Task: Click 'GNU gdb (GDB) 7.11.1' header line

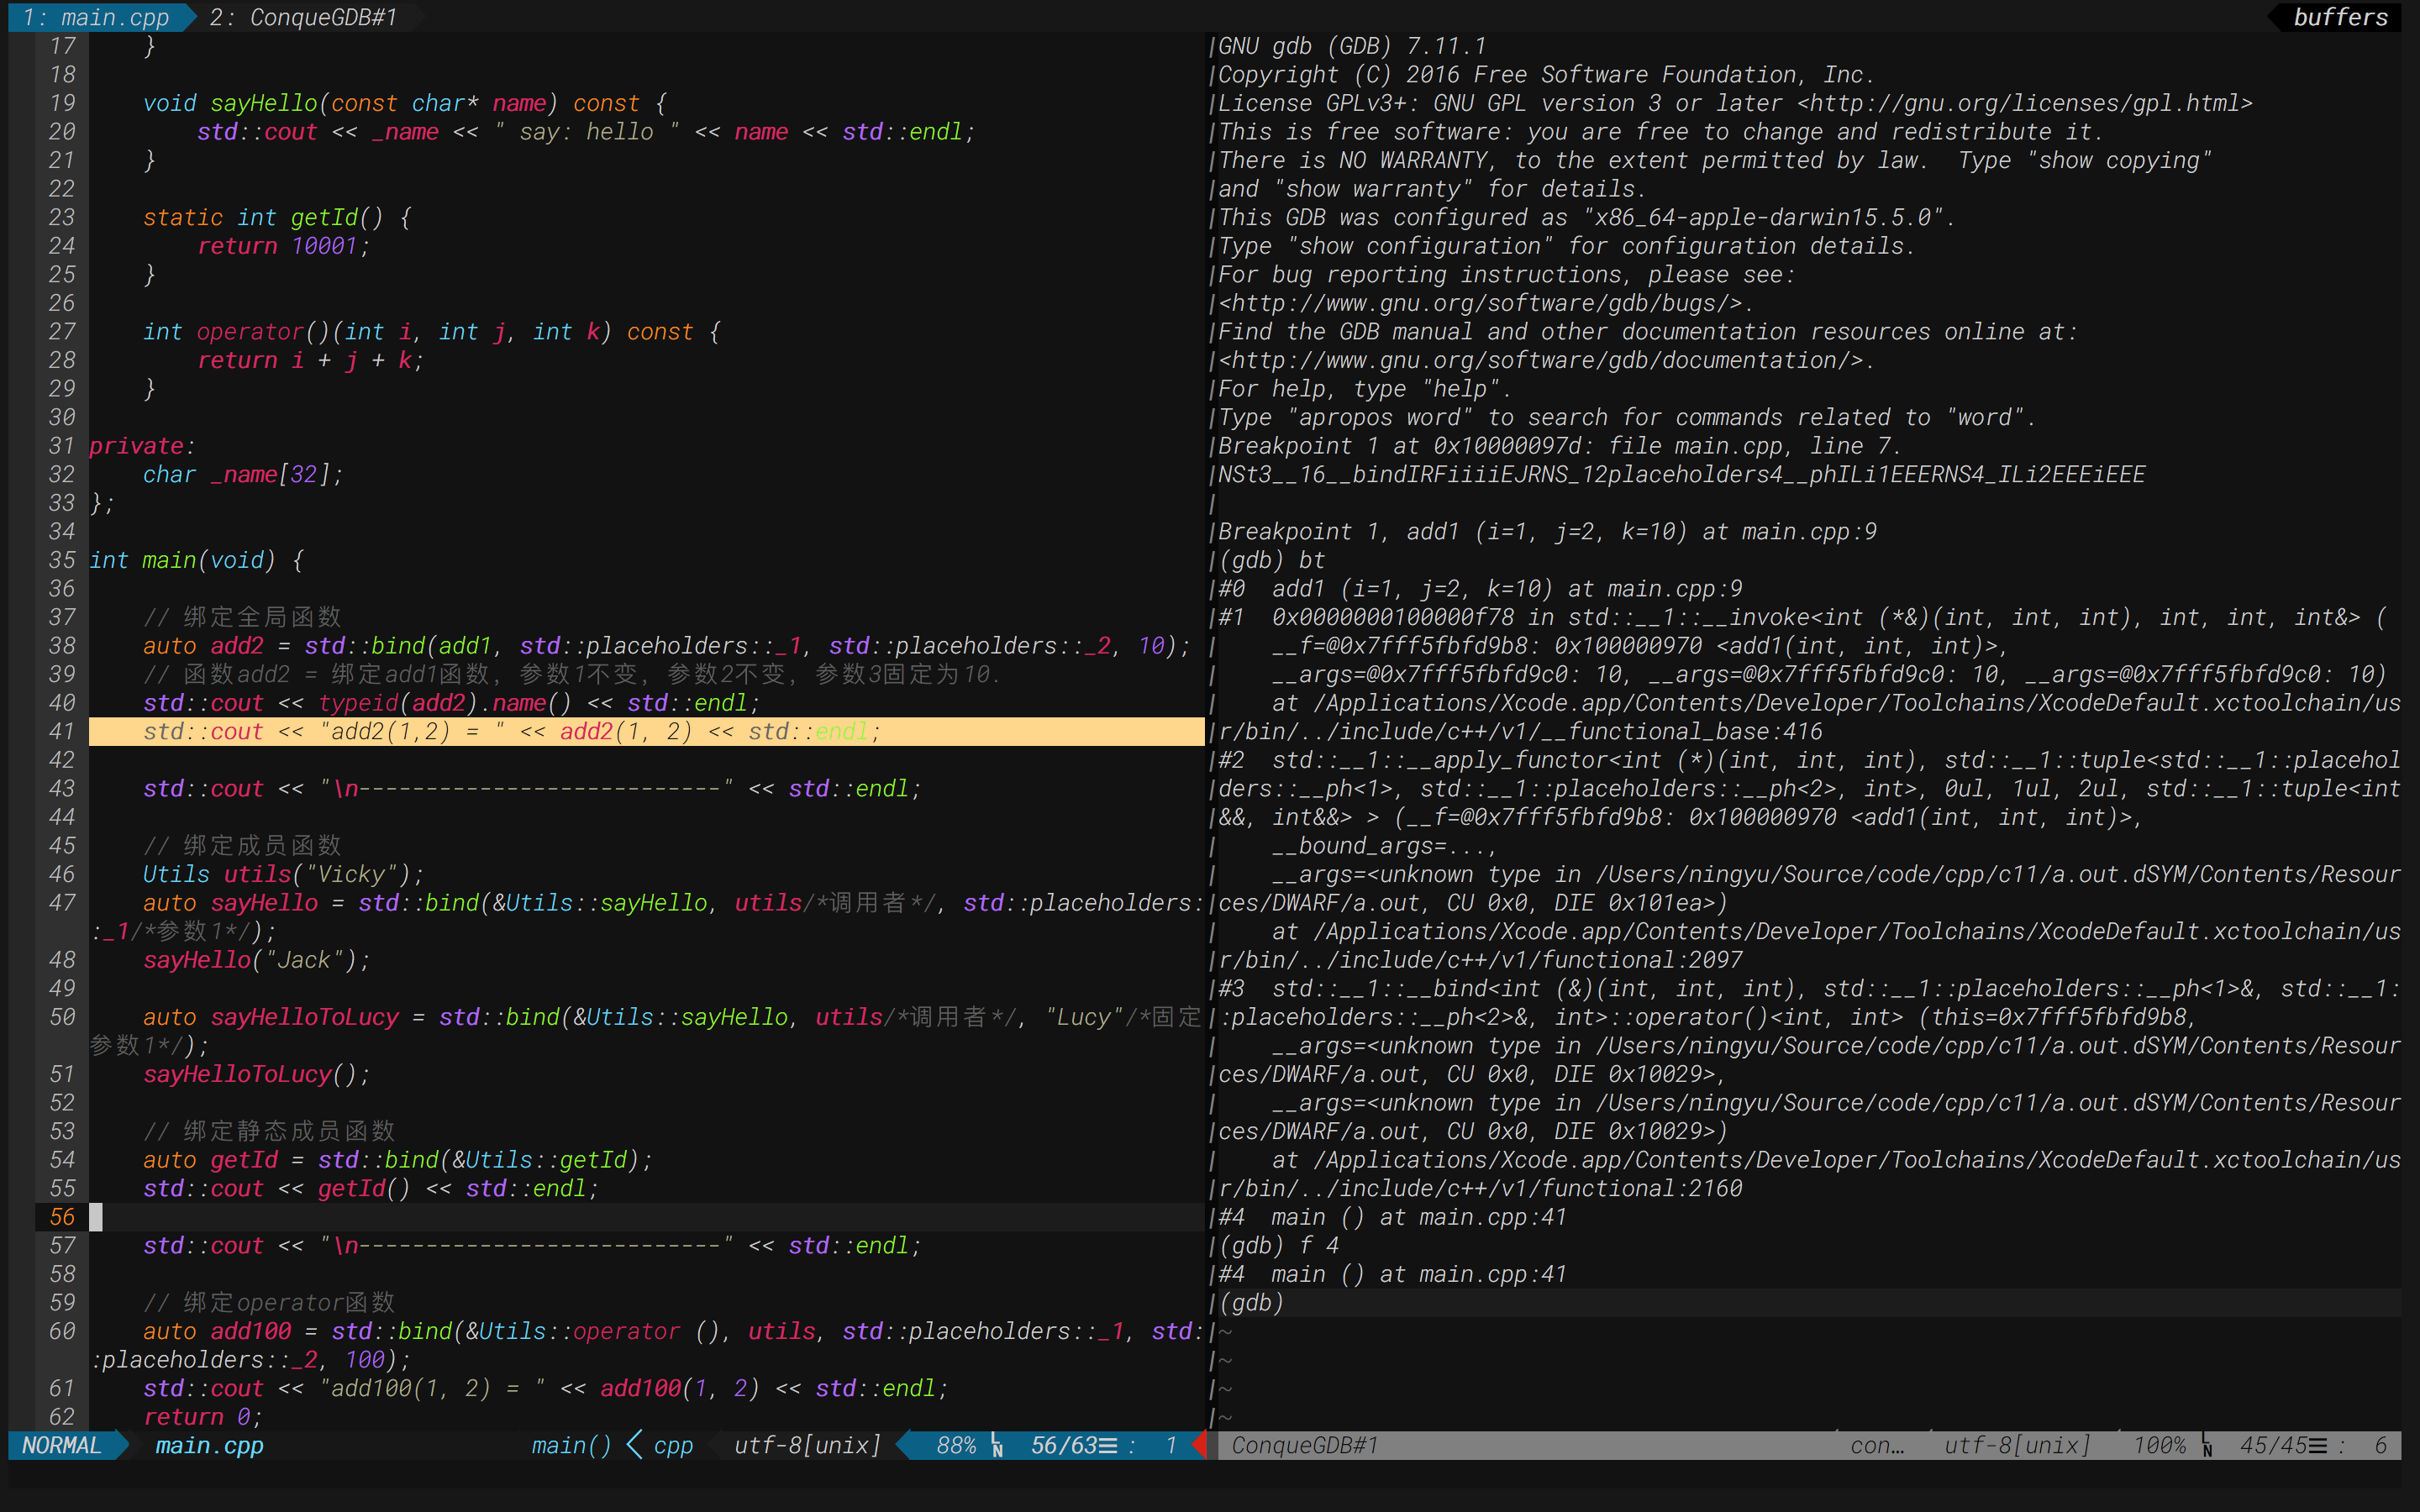Action: click(1352, 46)
